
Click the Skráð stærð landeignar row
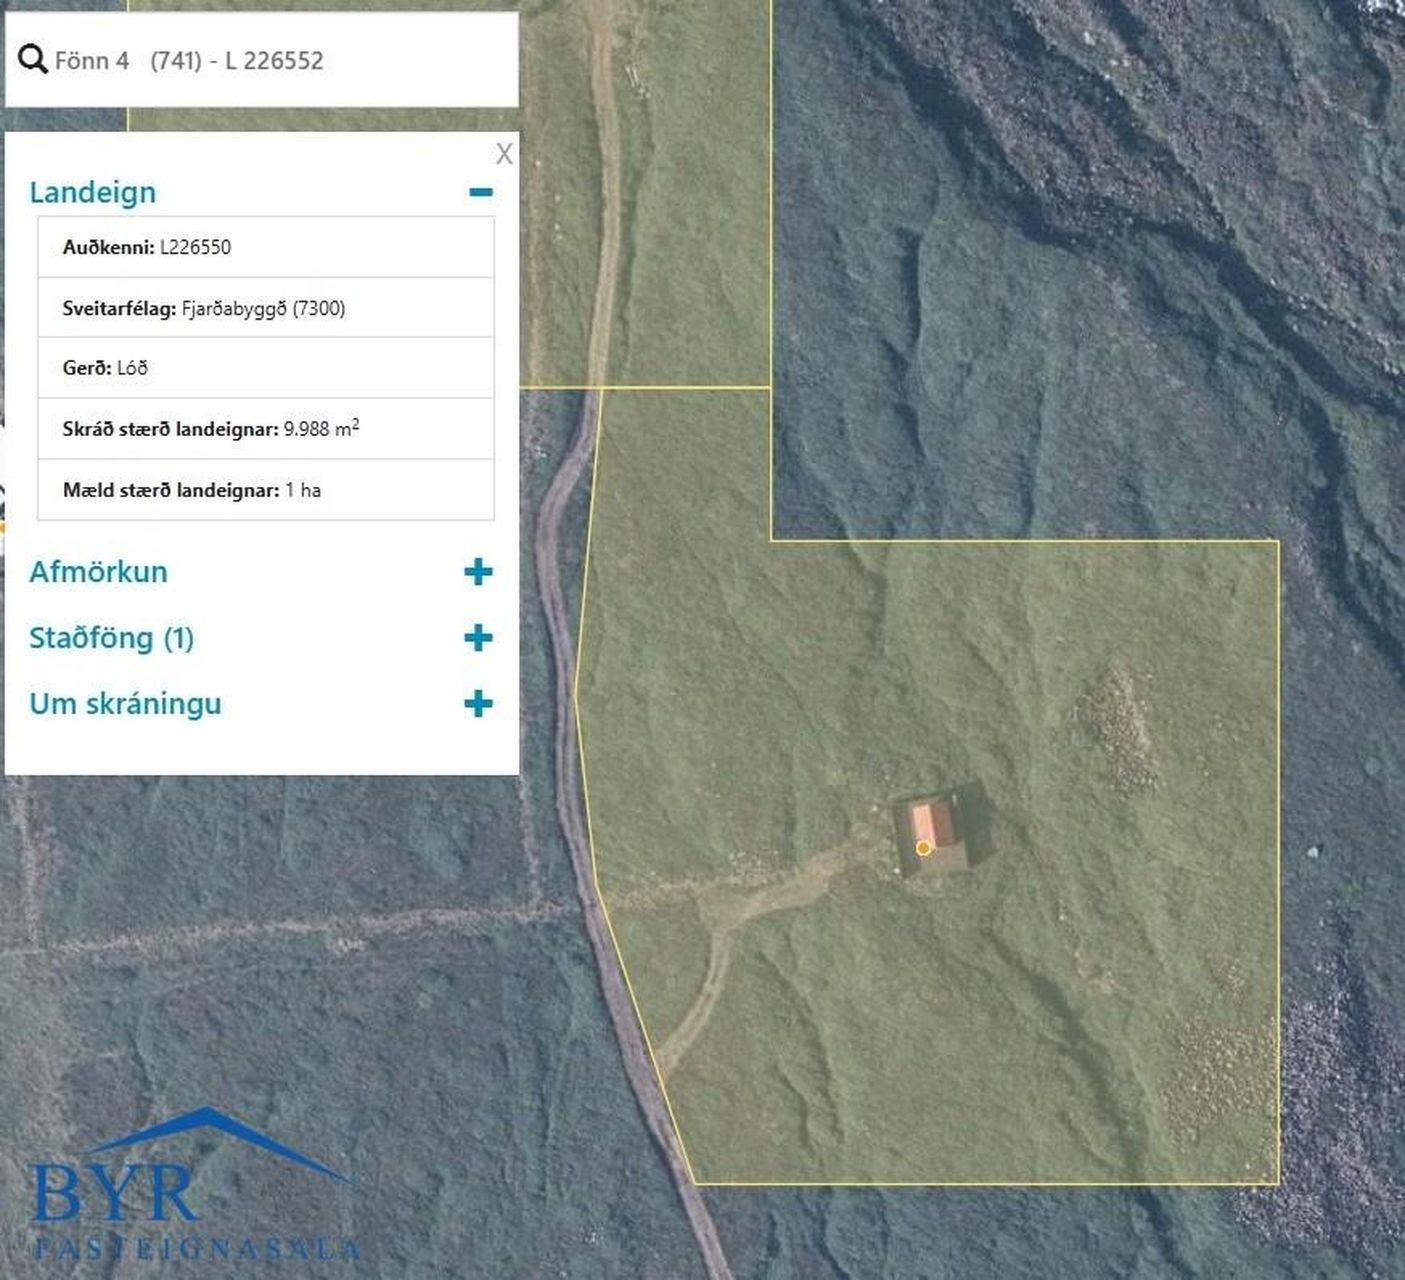coord(266,429)
